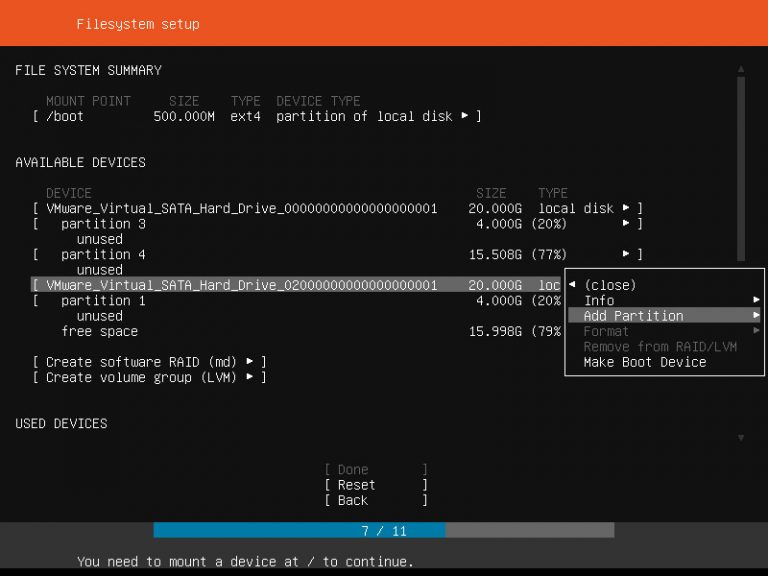Select the /boot mount point row
Screen dimensions: 768x576
click(257, 117)
